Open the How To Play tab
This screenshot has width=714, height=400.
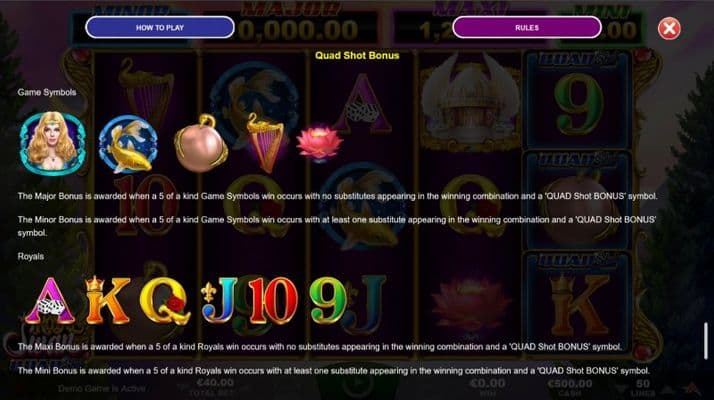pyautogui.click(x=160, y=27)
